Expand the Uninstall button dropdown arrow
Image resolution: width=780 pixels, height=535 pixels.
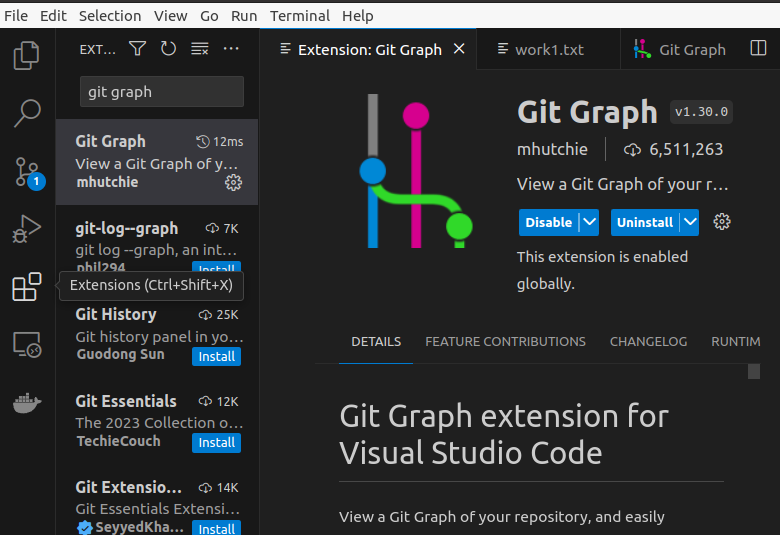point(690,222)
